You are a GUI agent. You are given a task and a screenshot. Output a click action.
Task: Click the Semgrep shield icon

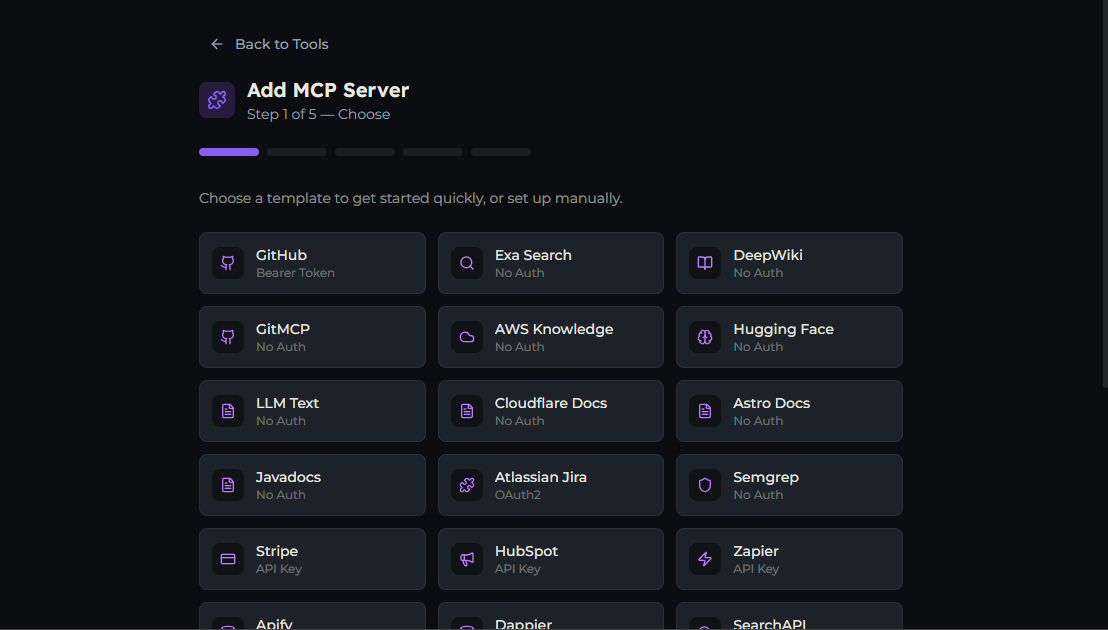point(705,485)
